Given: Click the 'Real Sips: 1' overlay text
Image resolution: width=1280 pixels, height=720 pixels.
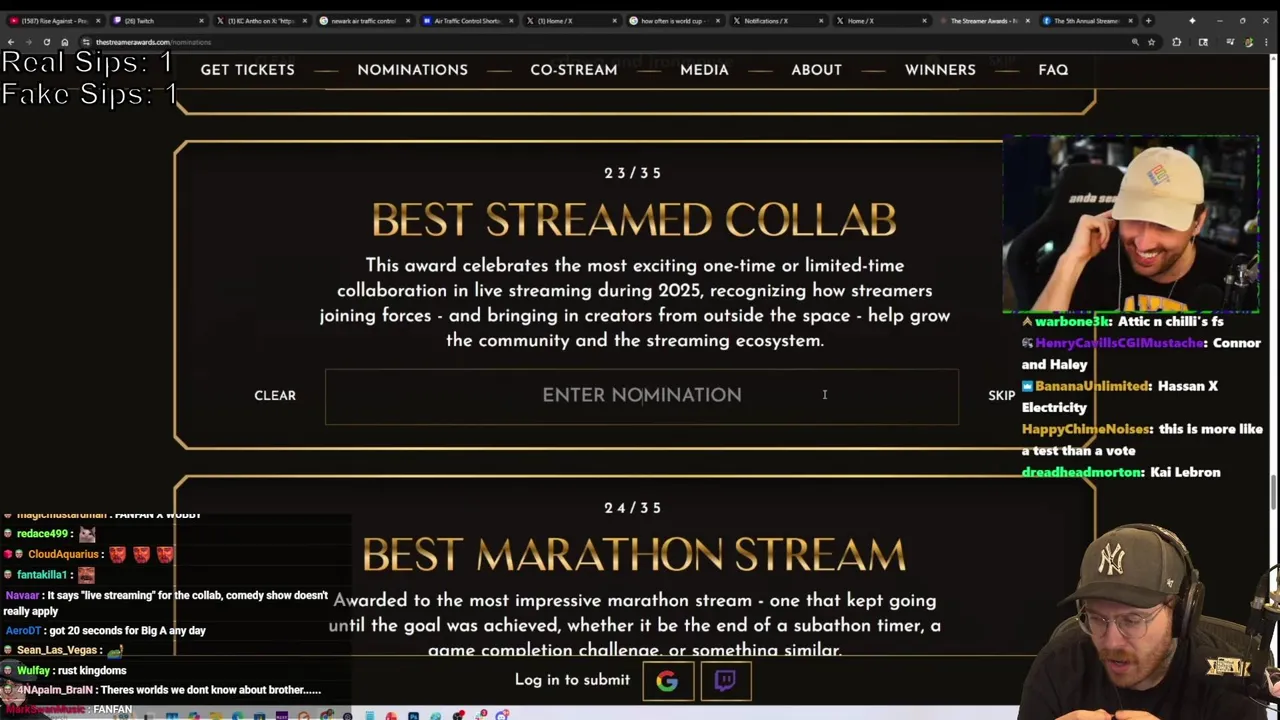Looking at the screenshot, I should [87, 62].
